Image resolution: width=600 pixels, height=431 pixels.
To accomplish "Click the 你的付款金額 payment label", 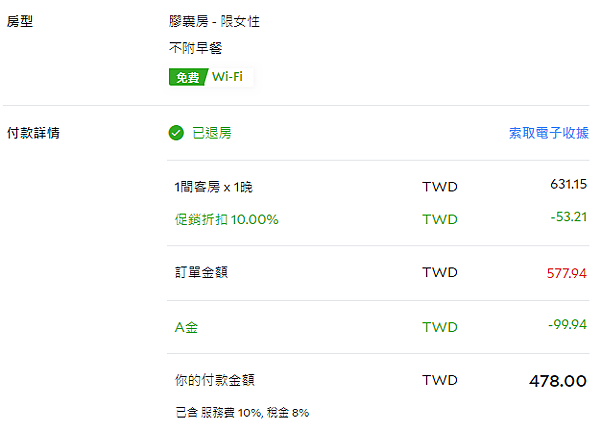I will pyautogui.click(x=215, y=380).
